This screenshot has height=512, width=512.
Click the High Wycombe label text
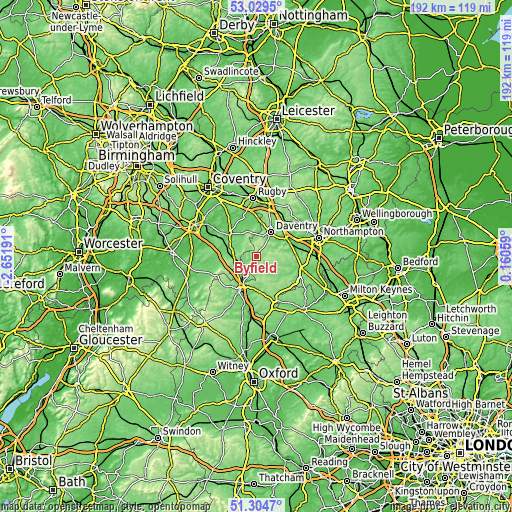347,428
